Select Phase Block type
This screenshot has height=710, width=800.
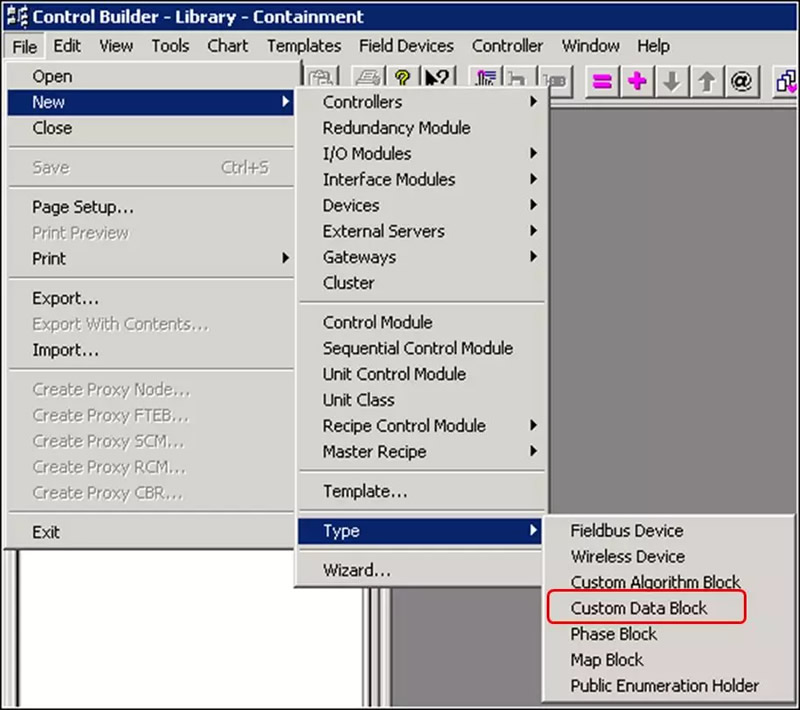[x=668, y=634]
